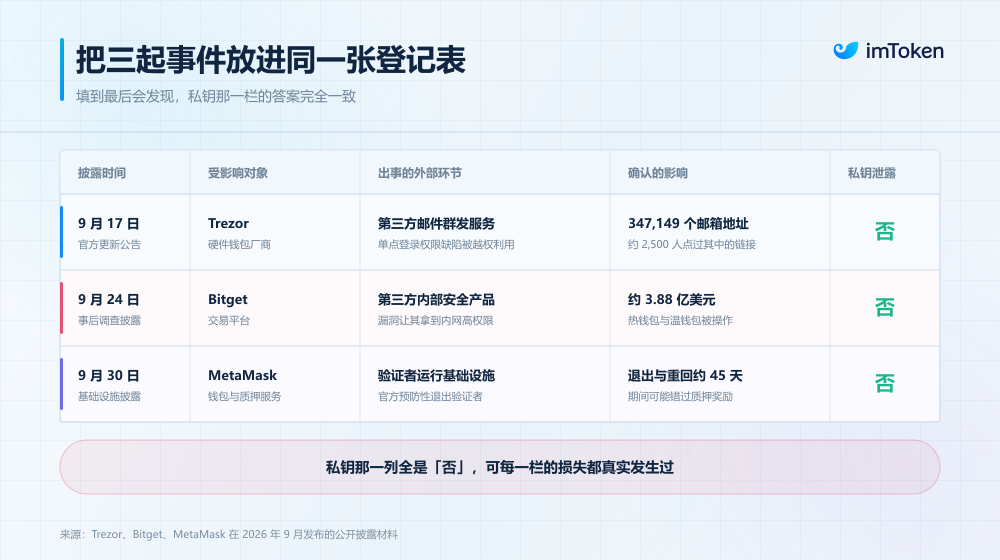Click the text 验证者运行基础设施

tap(436, 376)
